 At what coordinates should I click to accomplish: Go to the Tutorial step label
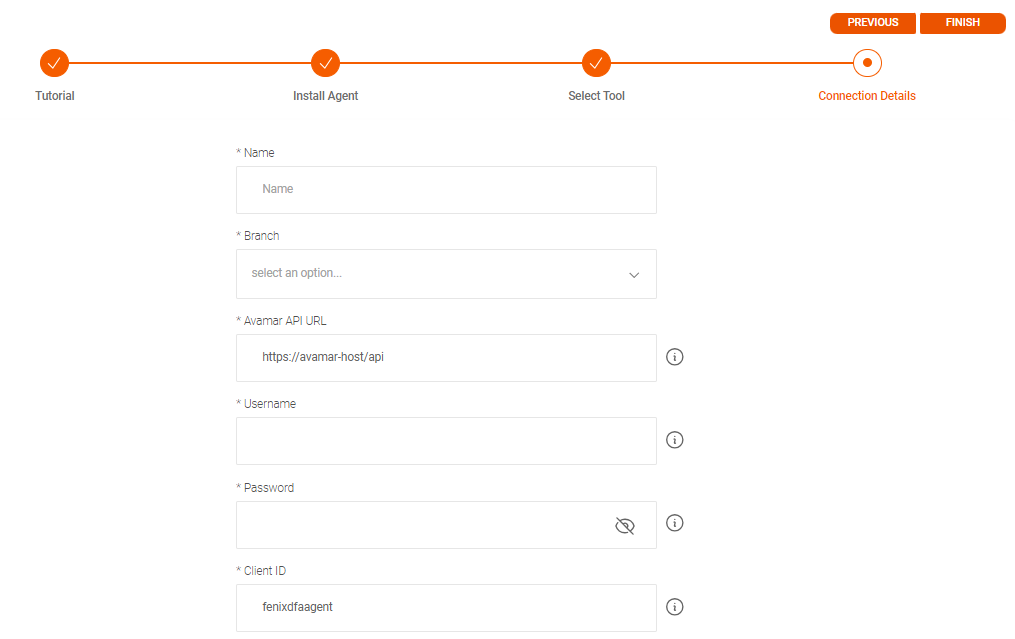pos(55,96)
